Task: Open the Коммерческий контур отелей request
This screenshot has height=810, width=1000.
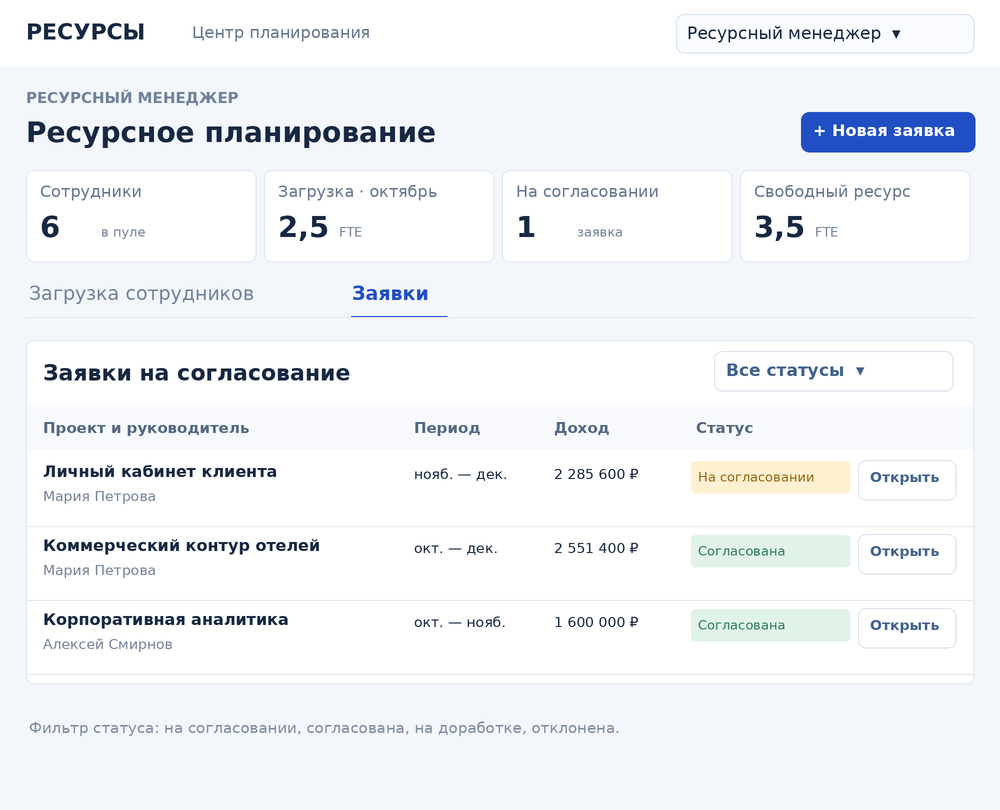Action: point(906,552)
